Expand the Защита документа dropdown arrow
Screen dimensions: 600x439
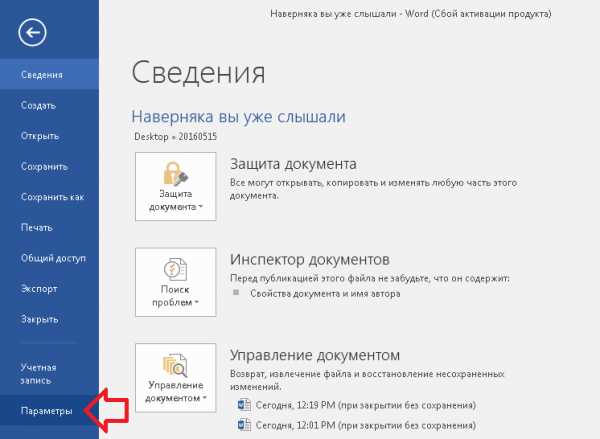pyautogui.click(x=201, y=207)
